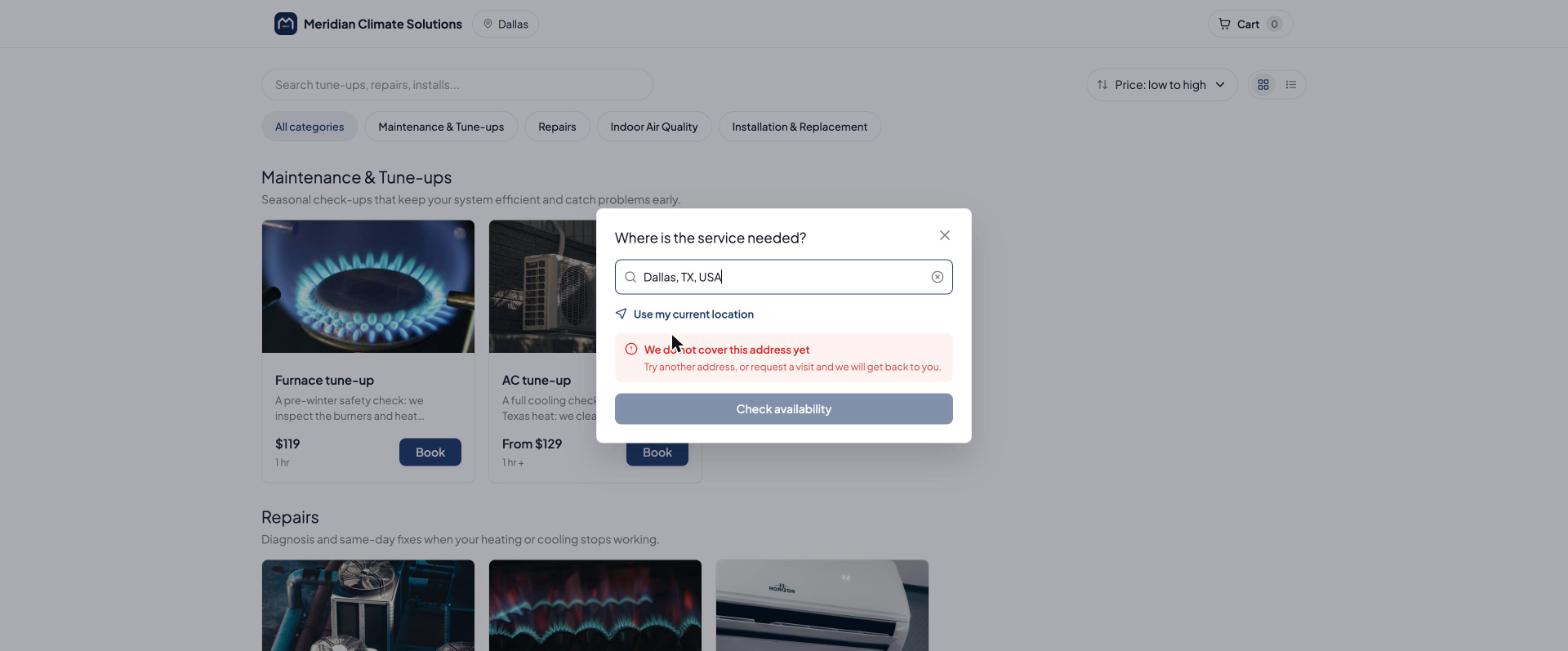Click the service search input field

pyautogui.click(x=457, y=85)
